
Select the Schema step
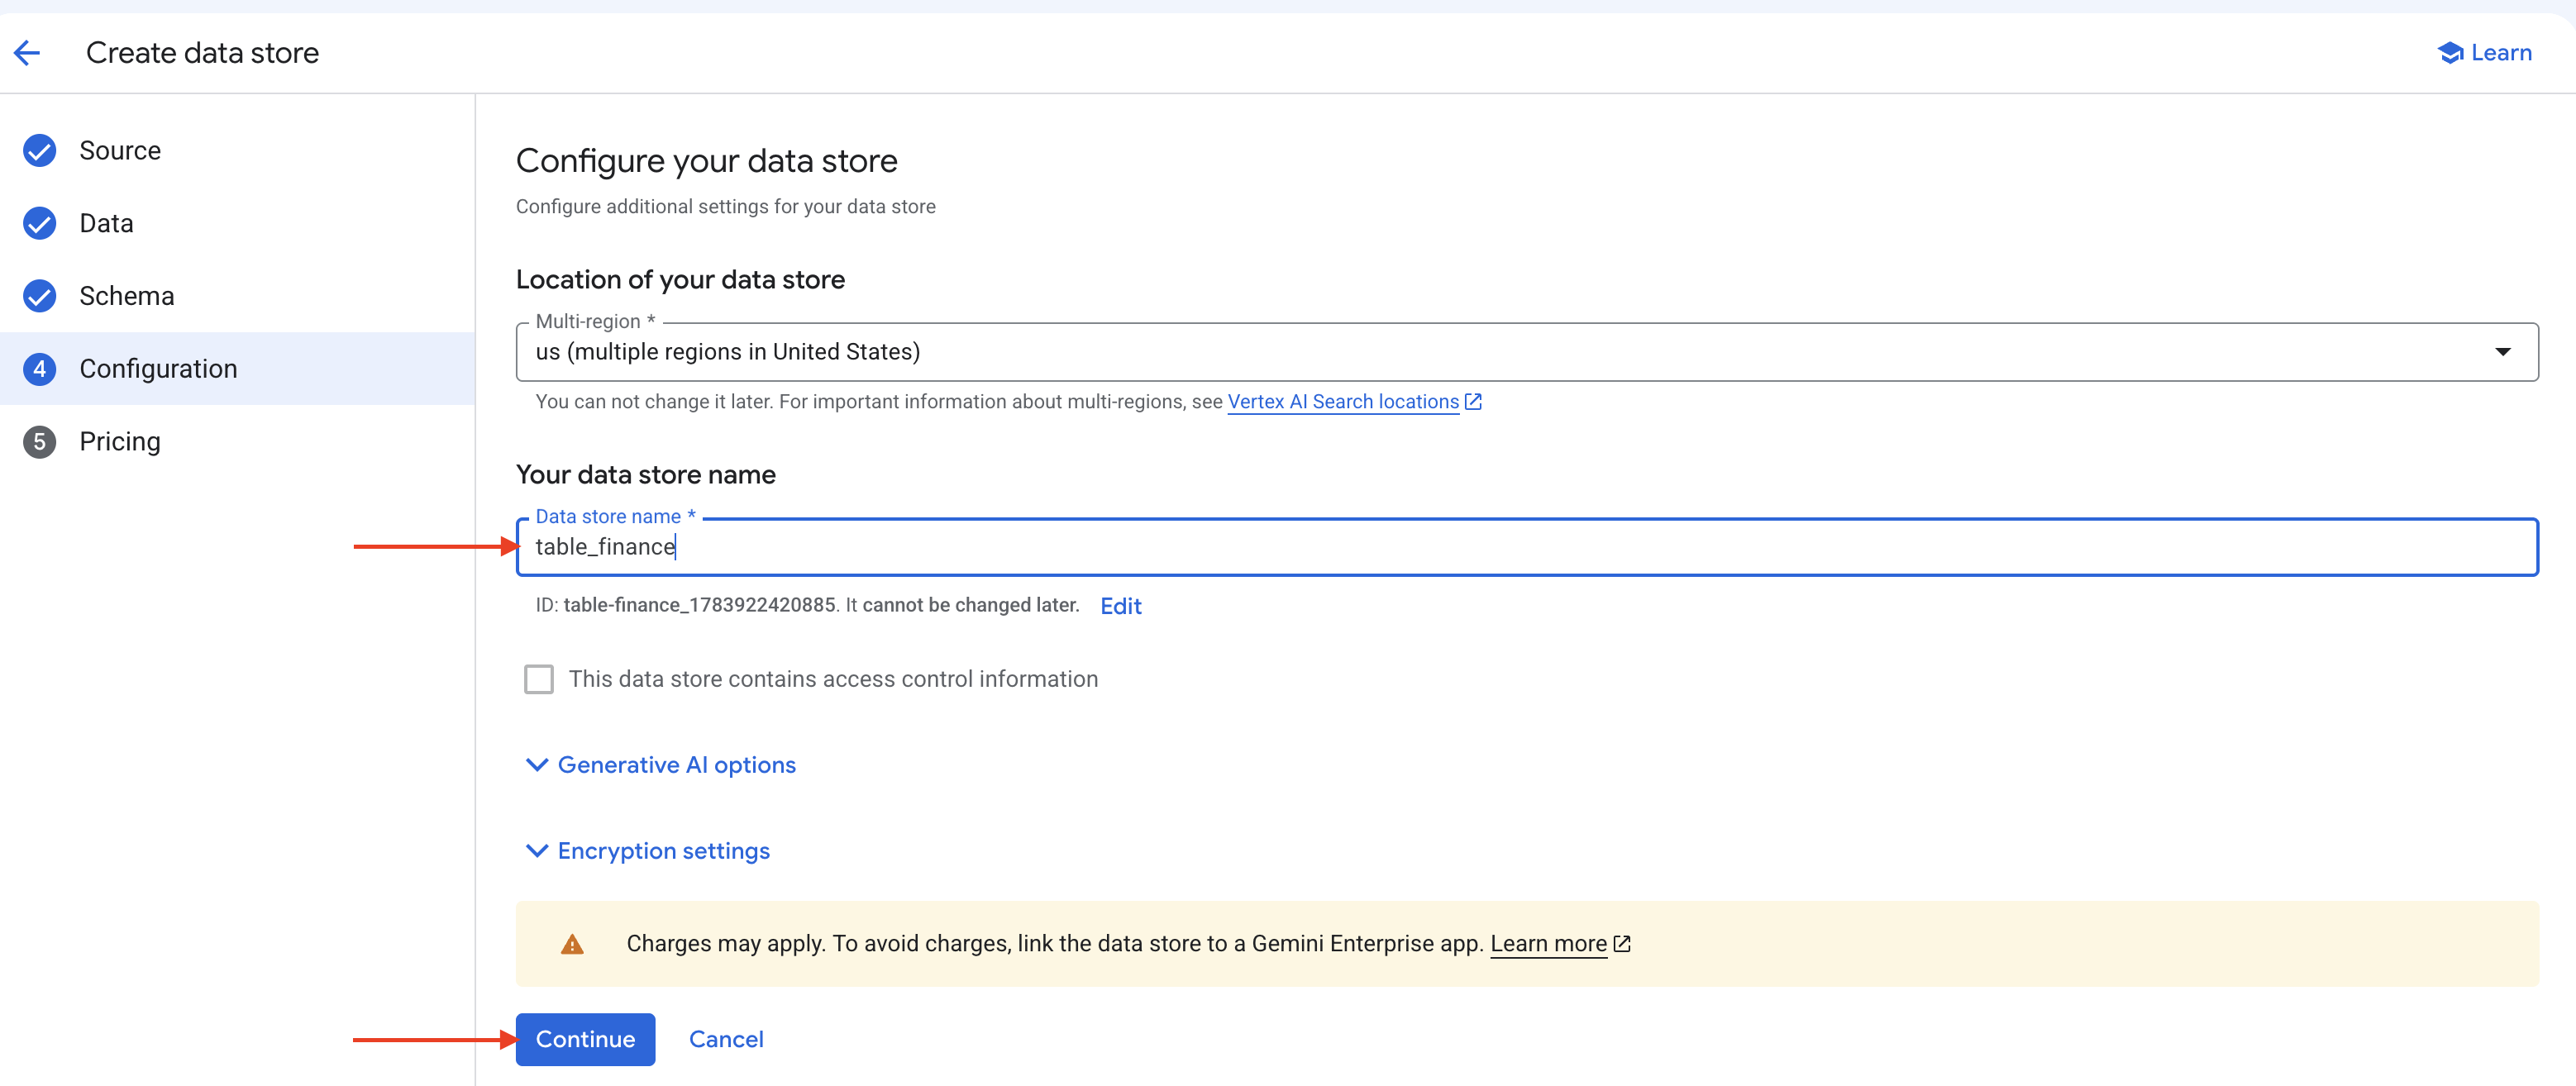[237, 296]
